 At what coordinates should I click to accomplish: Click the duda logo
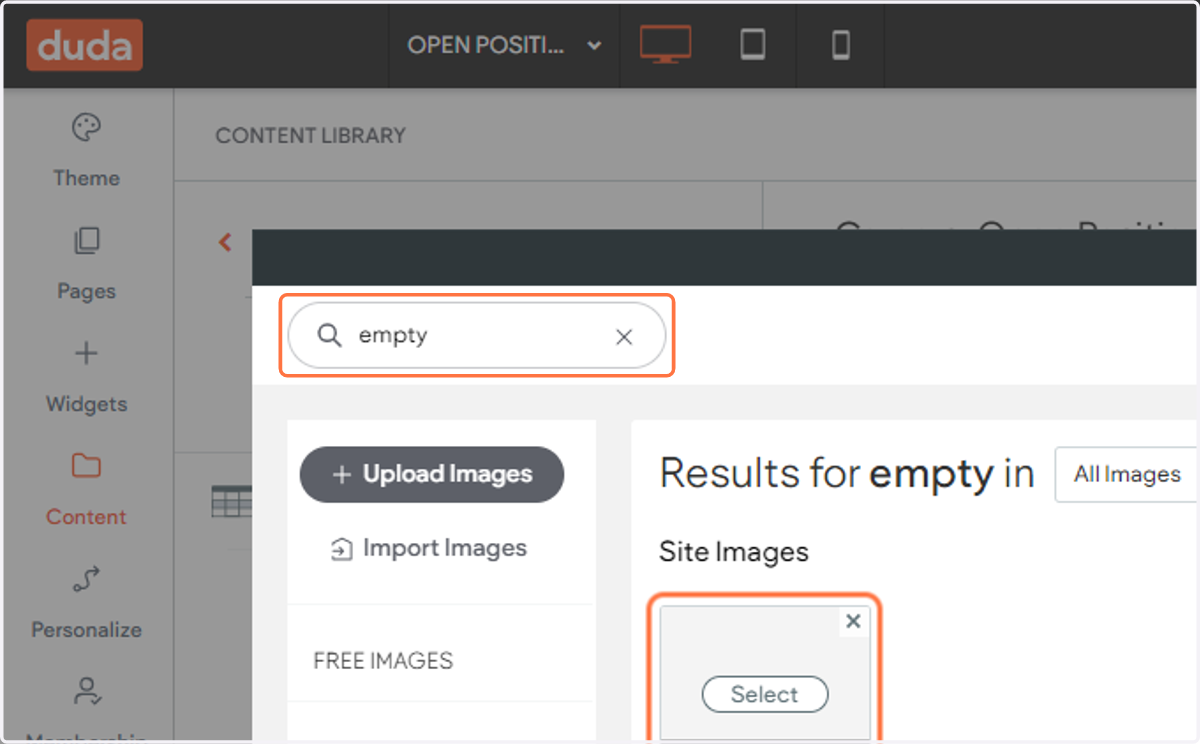(x=85, y=45)
